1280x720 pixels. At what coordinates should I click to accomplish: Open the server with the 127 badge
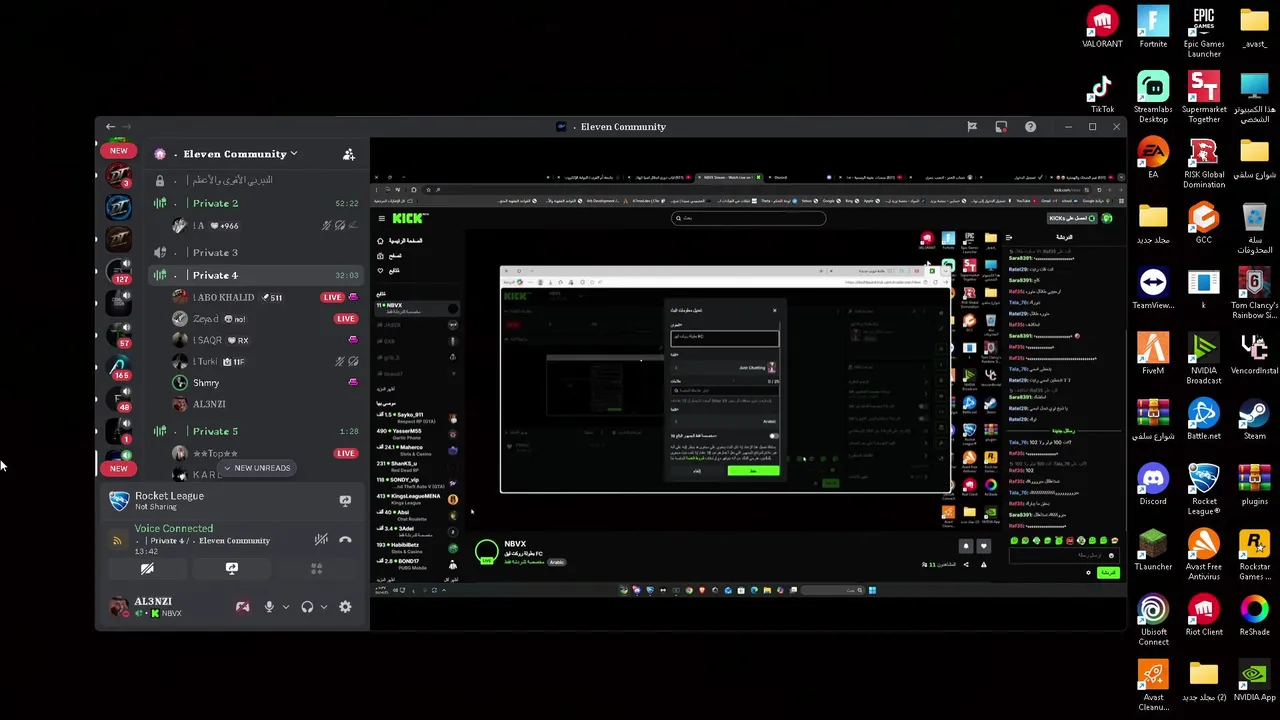tap(119, 271)
